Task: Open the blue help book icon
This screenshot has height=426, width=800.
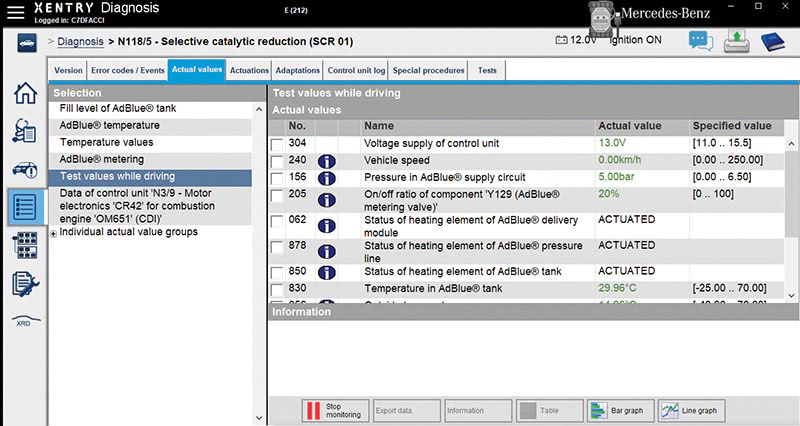Action: click(772, 42)
